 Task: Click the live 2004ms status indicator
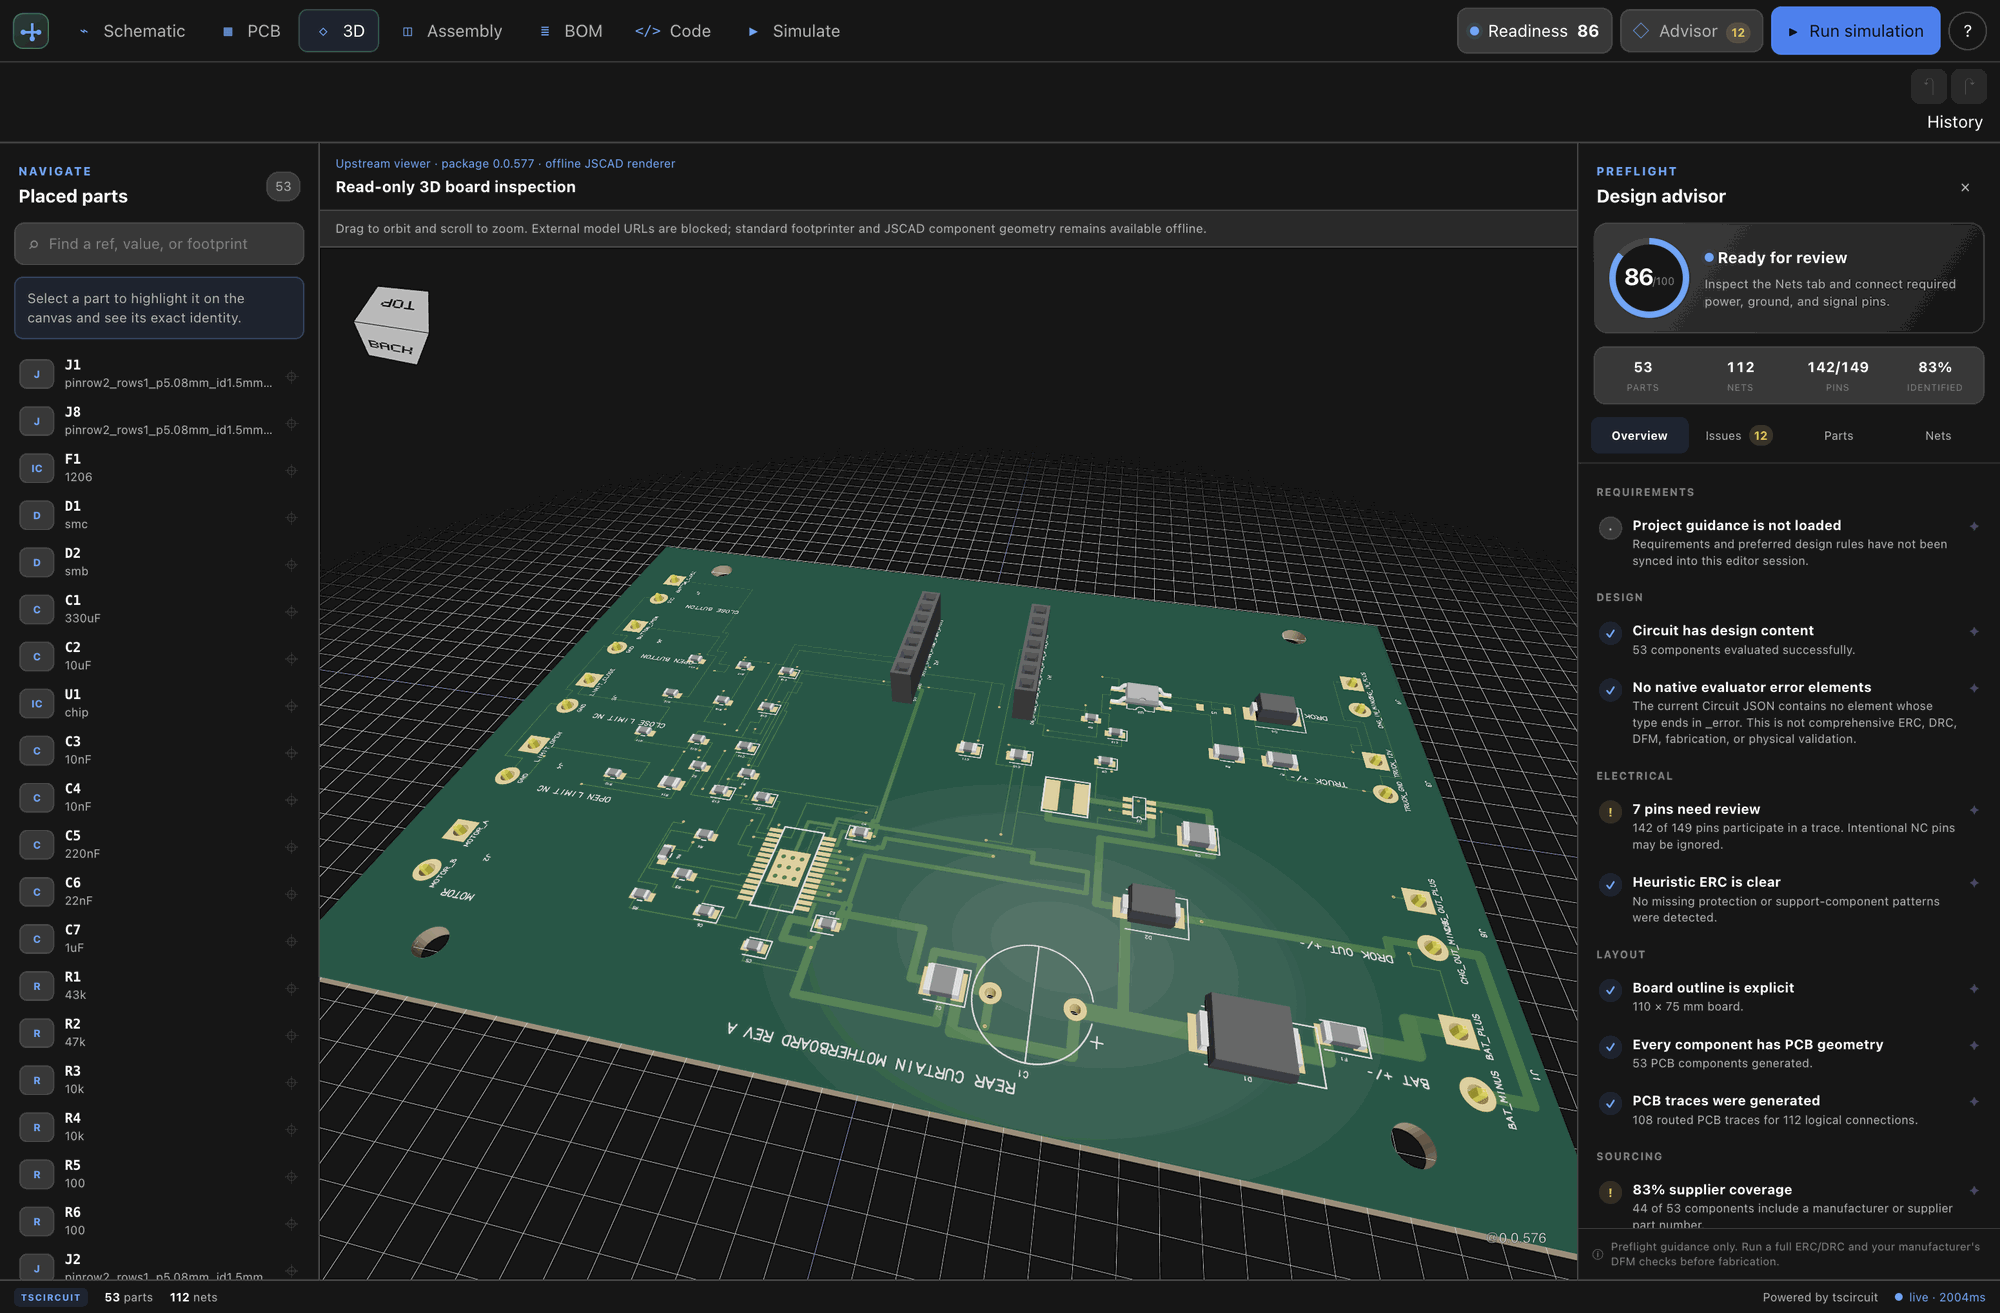point(1940,1297)
